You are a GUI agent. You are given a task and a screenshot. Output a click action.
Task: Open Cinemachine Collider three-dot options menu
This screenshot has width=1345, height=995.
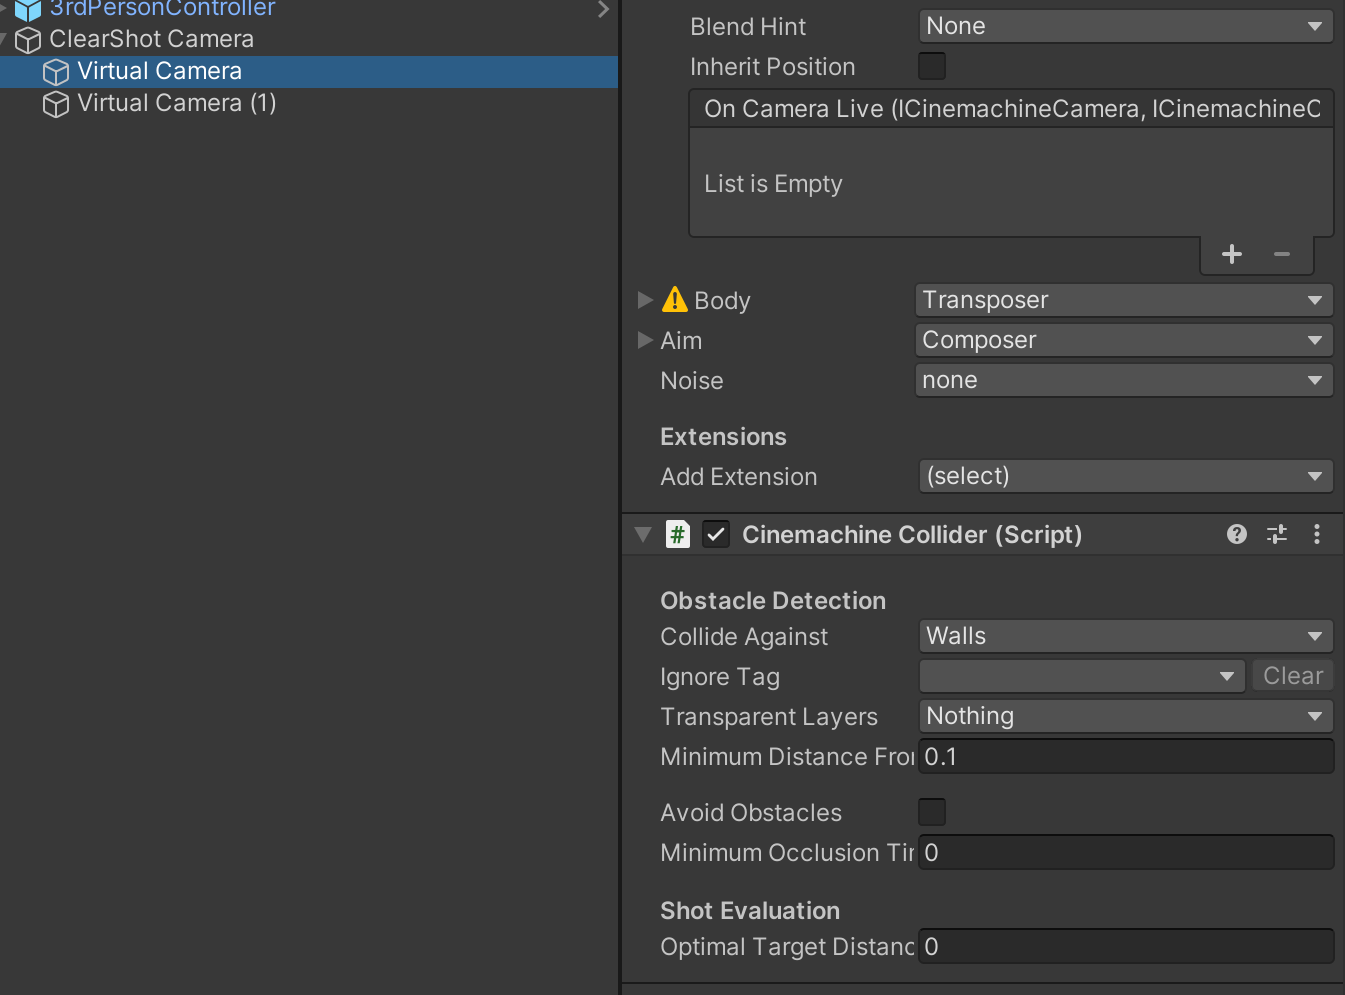coord(1317,534)
